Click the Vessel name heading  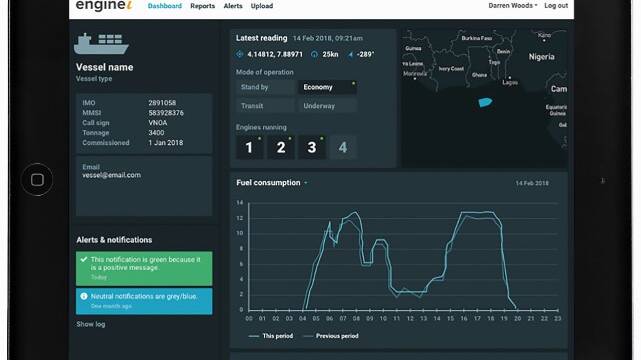coord(104,67)
